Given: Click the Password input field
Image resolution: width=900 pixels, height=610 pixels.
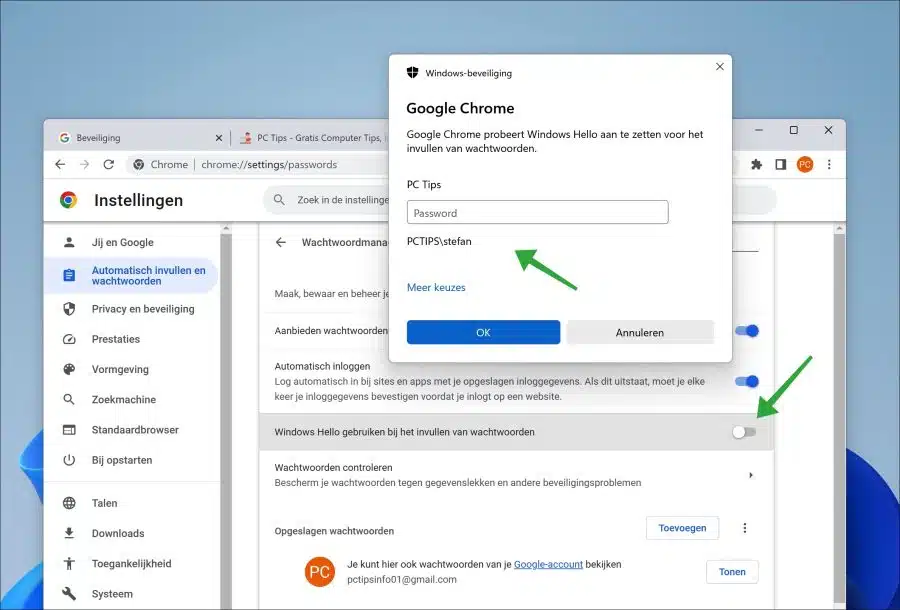Looking at the screenshot, I should [537, 212].
